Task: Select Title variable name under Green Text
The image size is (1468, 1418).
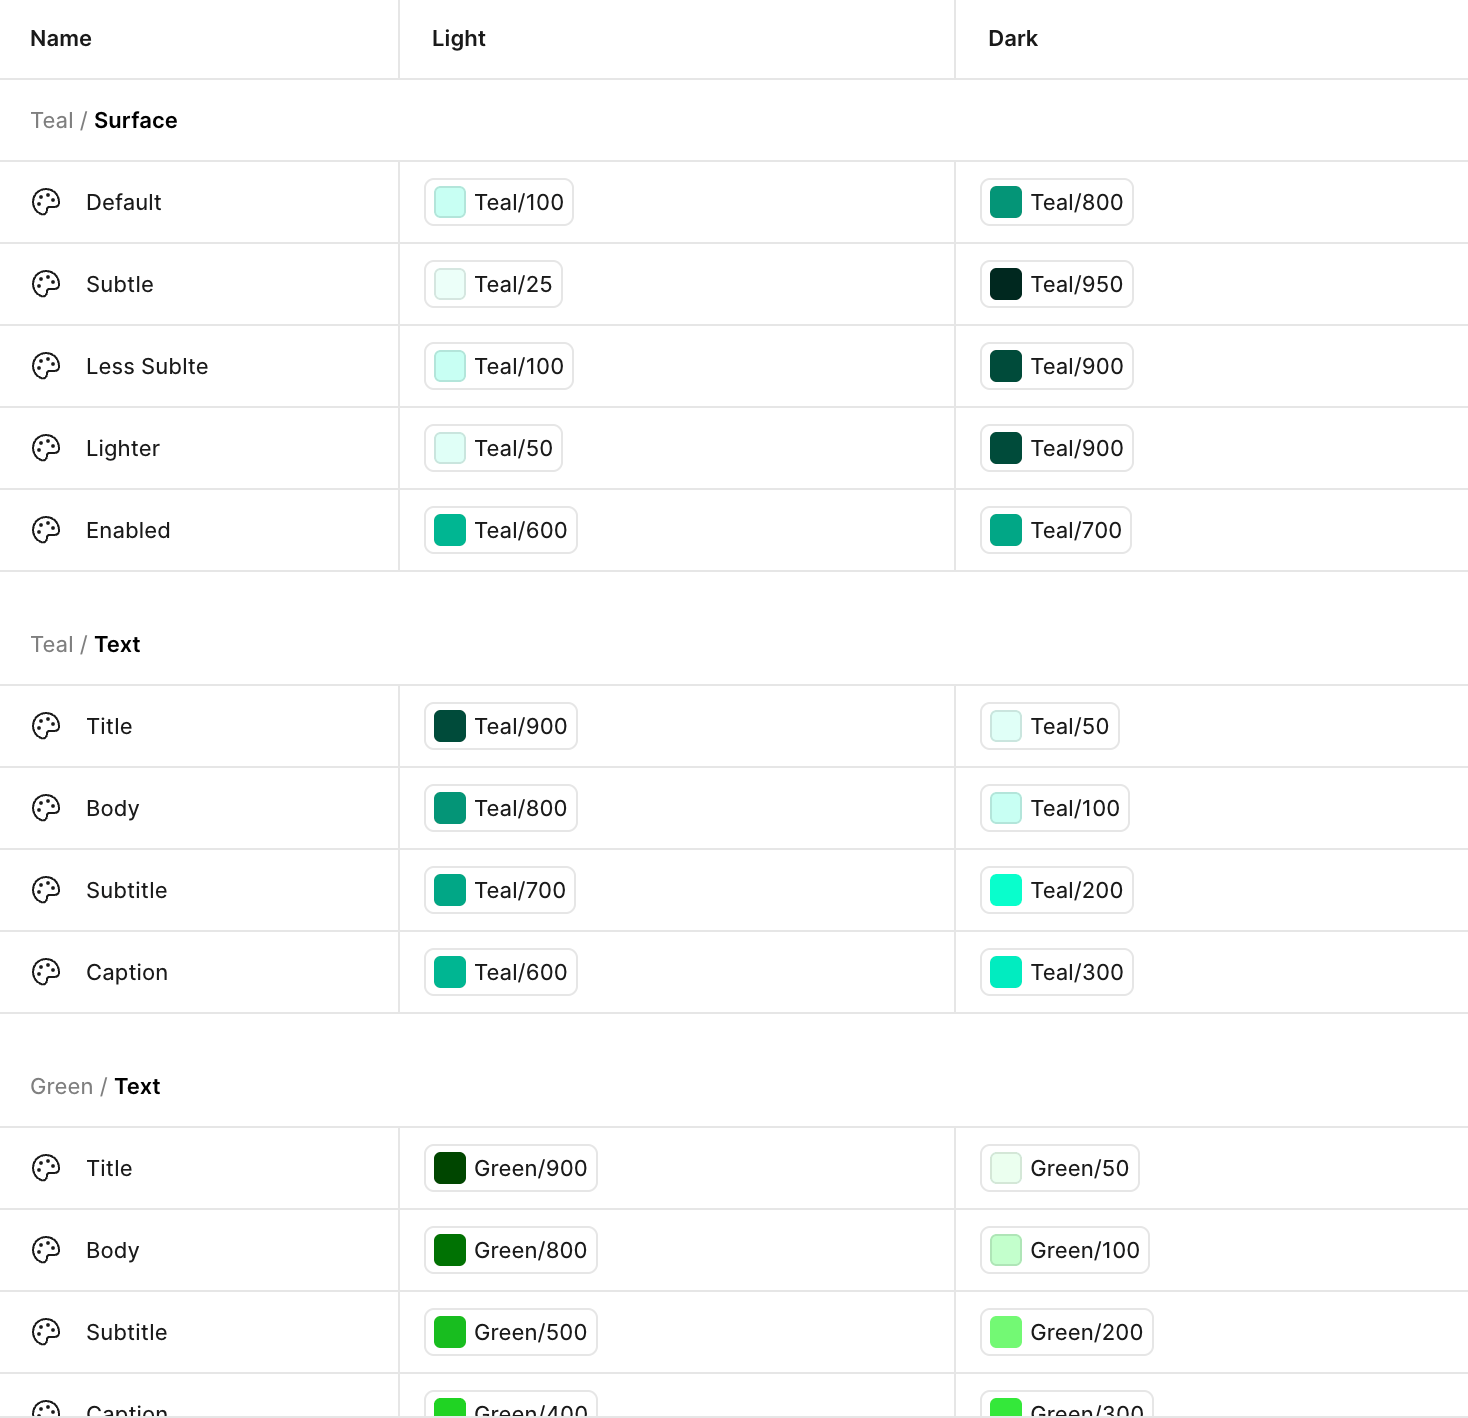Action: (x=109, y=1168)
